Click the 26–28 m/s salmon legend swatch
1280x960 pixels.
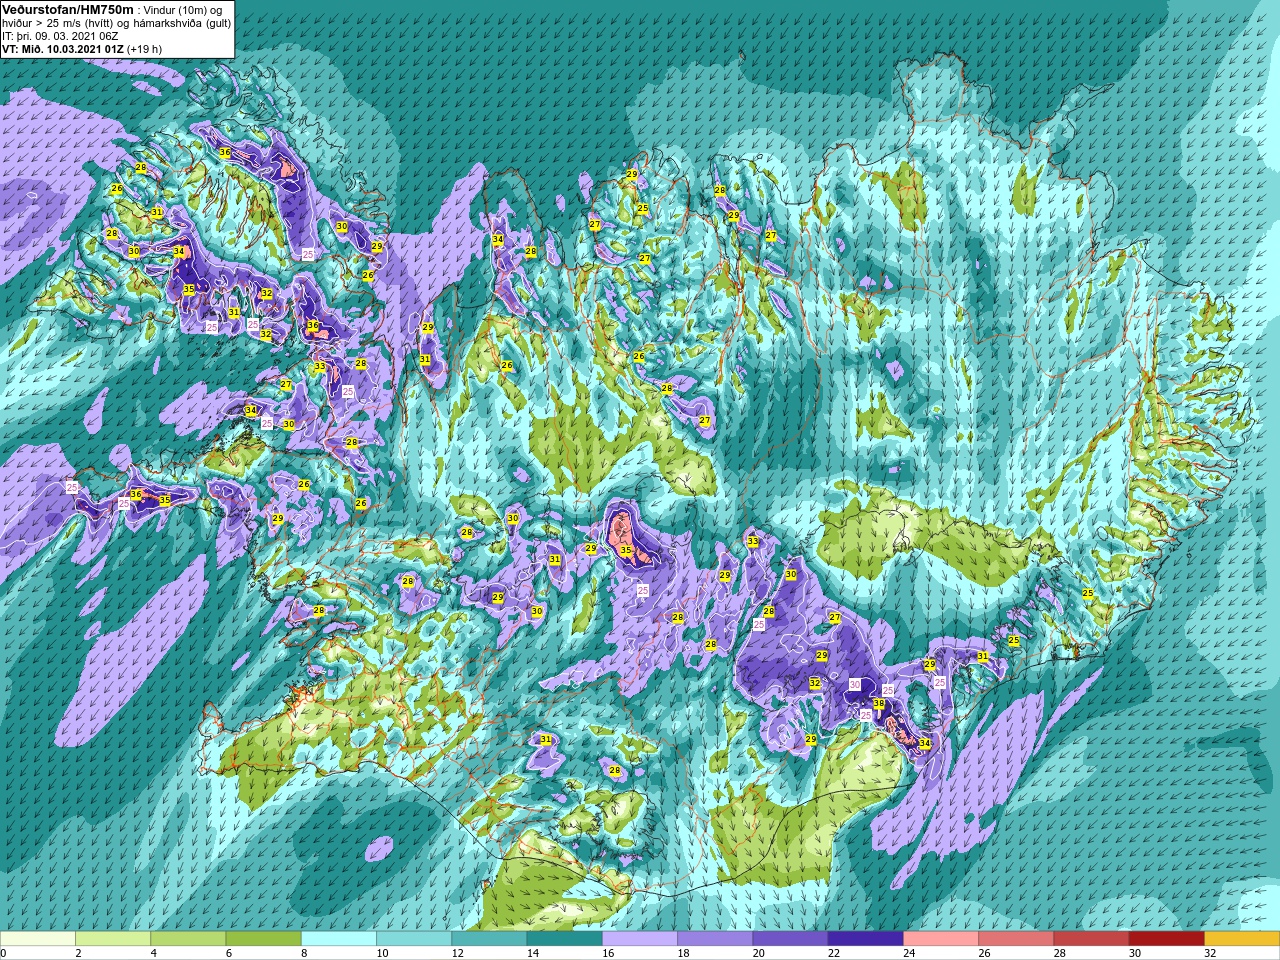tap(1016, 939)
